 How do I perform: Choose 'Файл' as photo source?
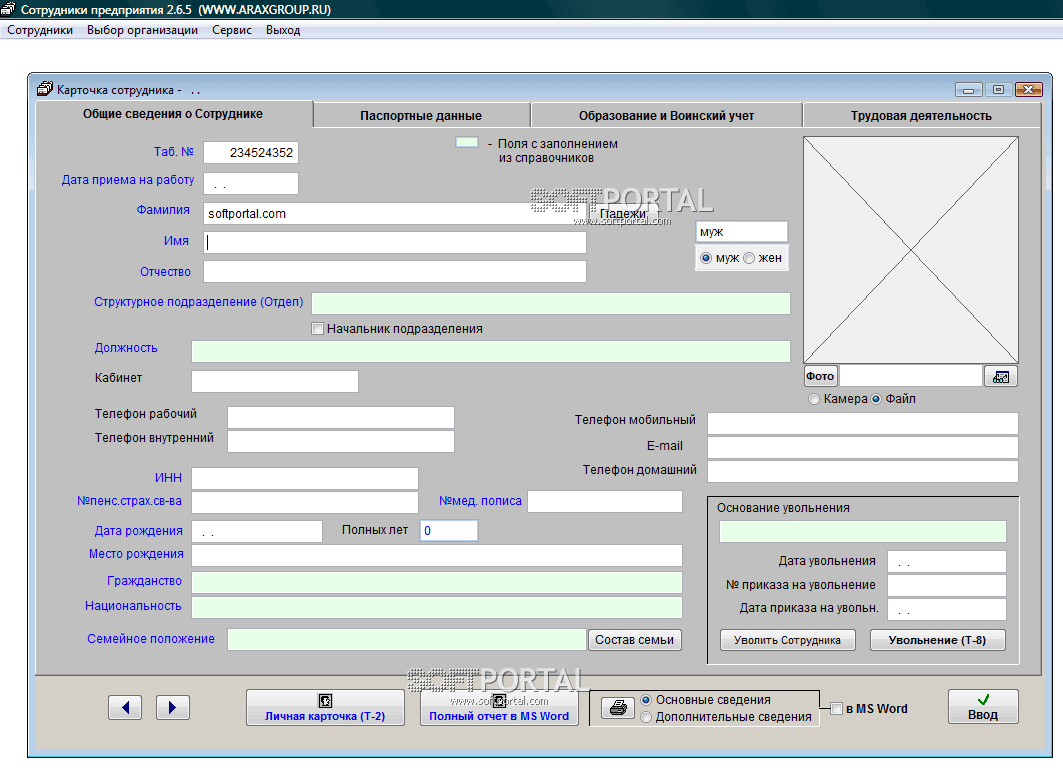point(876,399)
